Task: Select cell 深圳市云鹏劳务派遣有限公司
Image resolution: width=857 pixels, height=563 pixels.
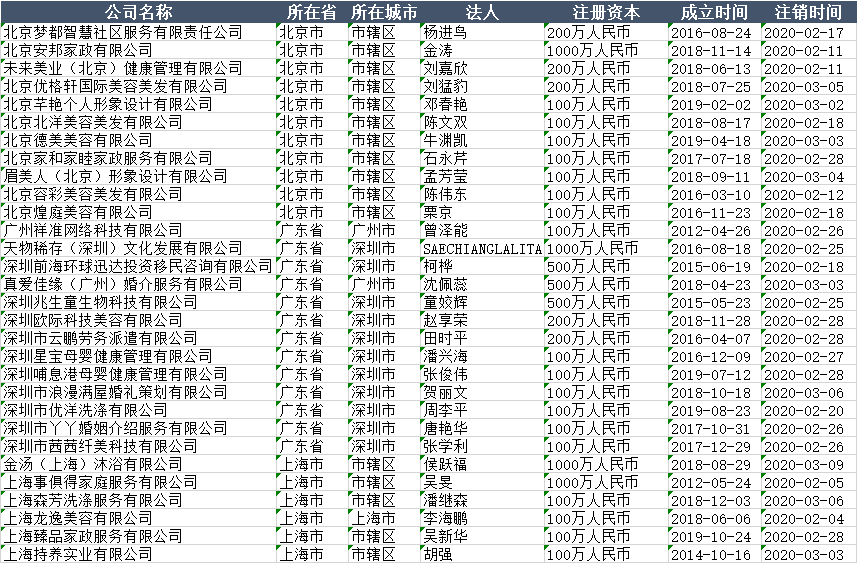Action: pyautogui.click(x=138, y=338)
